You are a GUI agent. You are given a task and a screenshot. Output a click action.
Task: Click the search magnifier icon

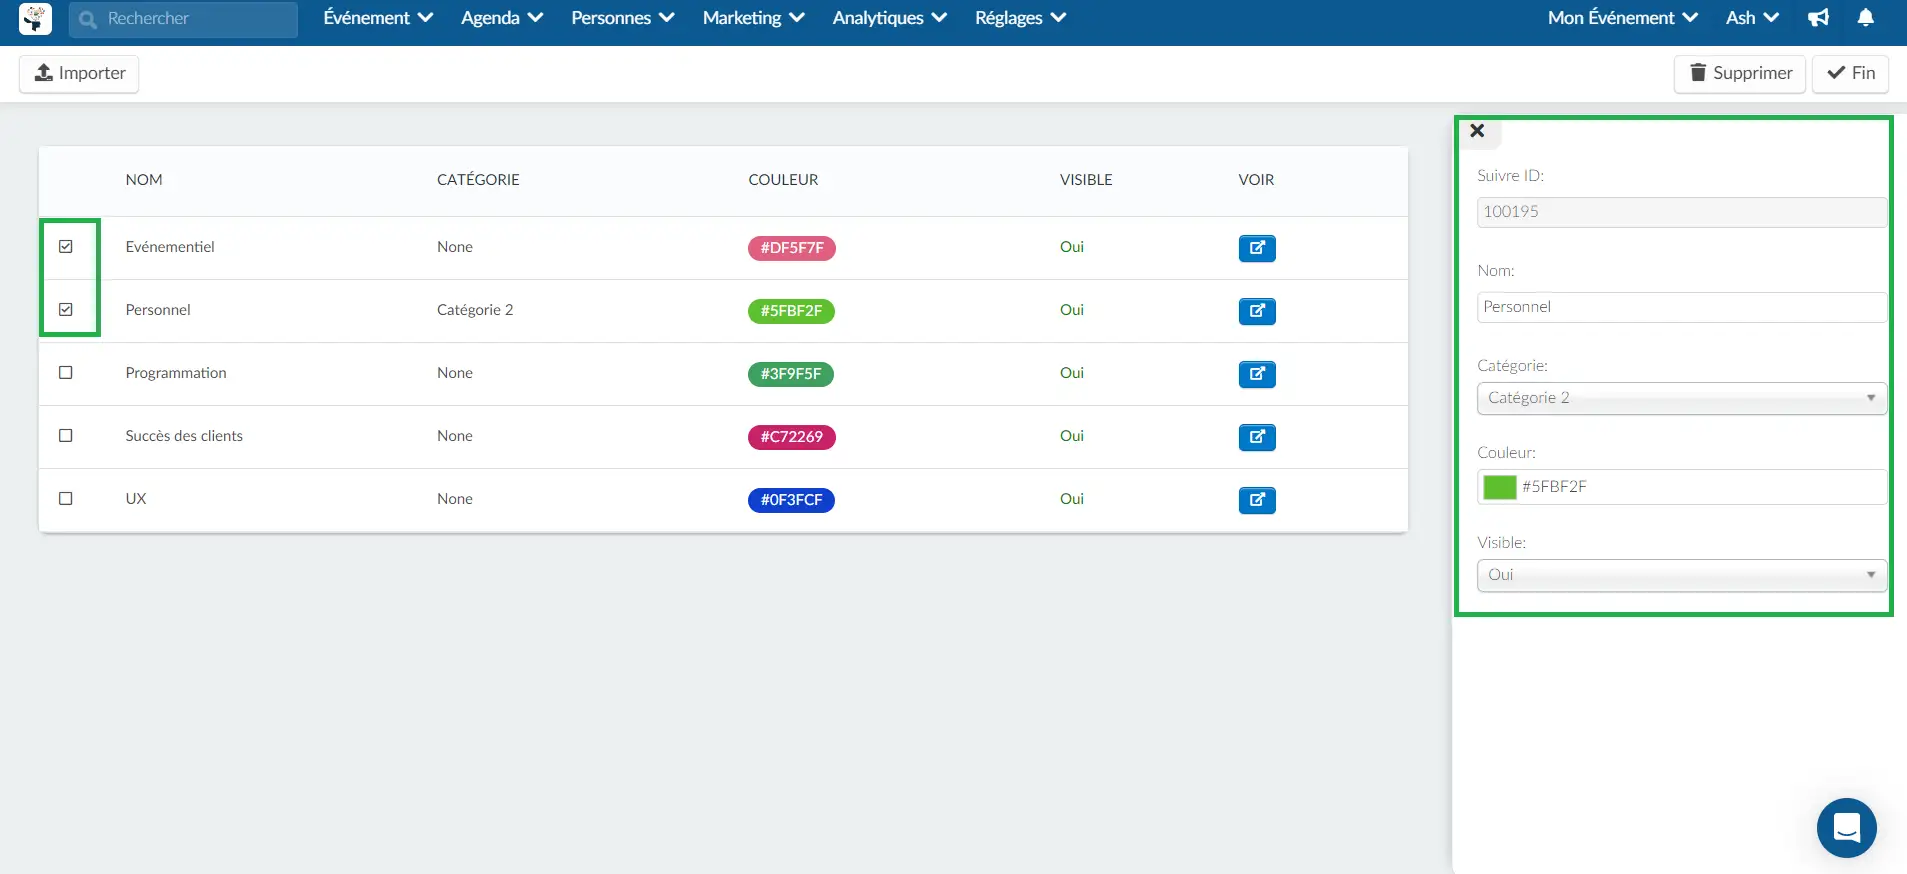[x=88, y=19]
